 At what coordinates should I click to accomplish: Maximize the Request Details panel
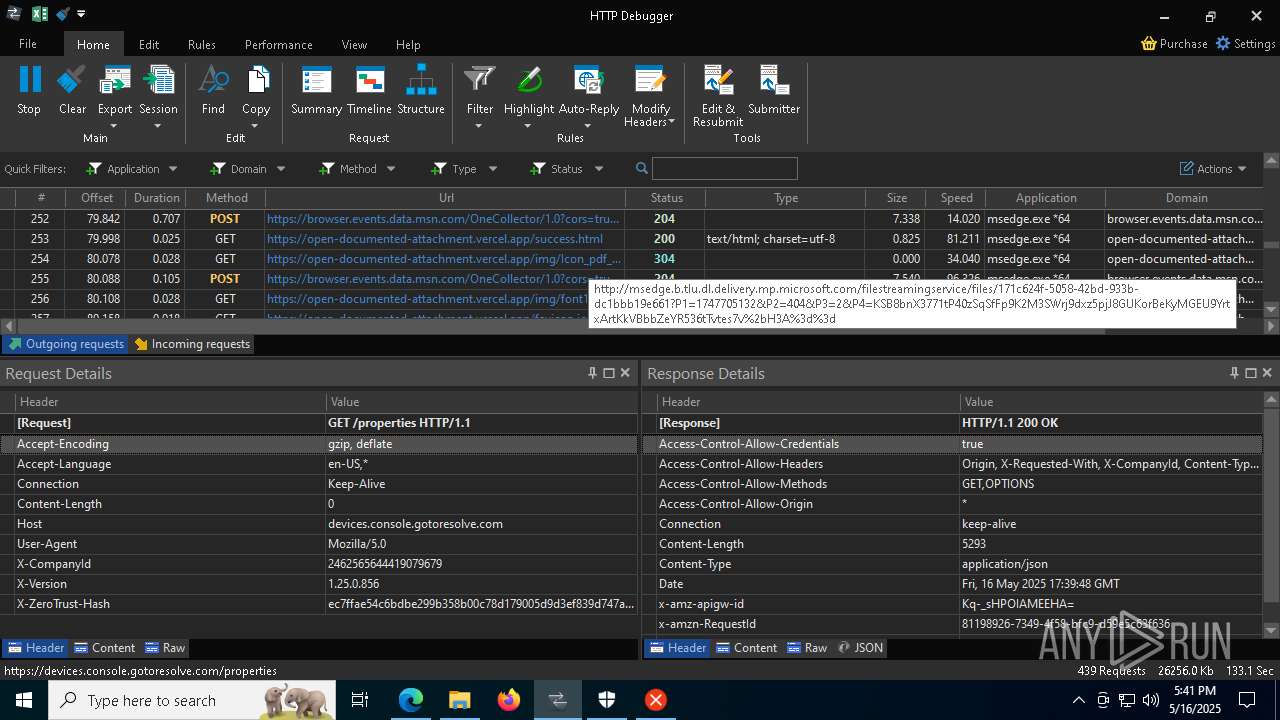pos(609,373)
